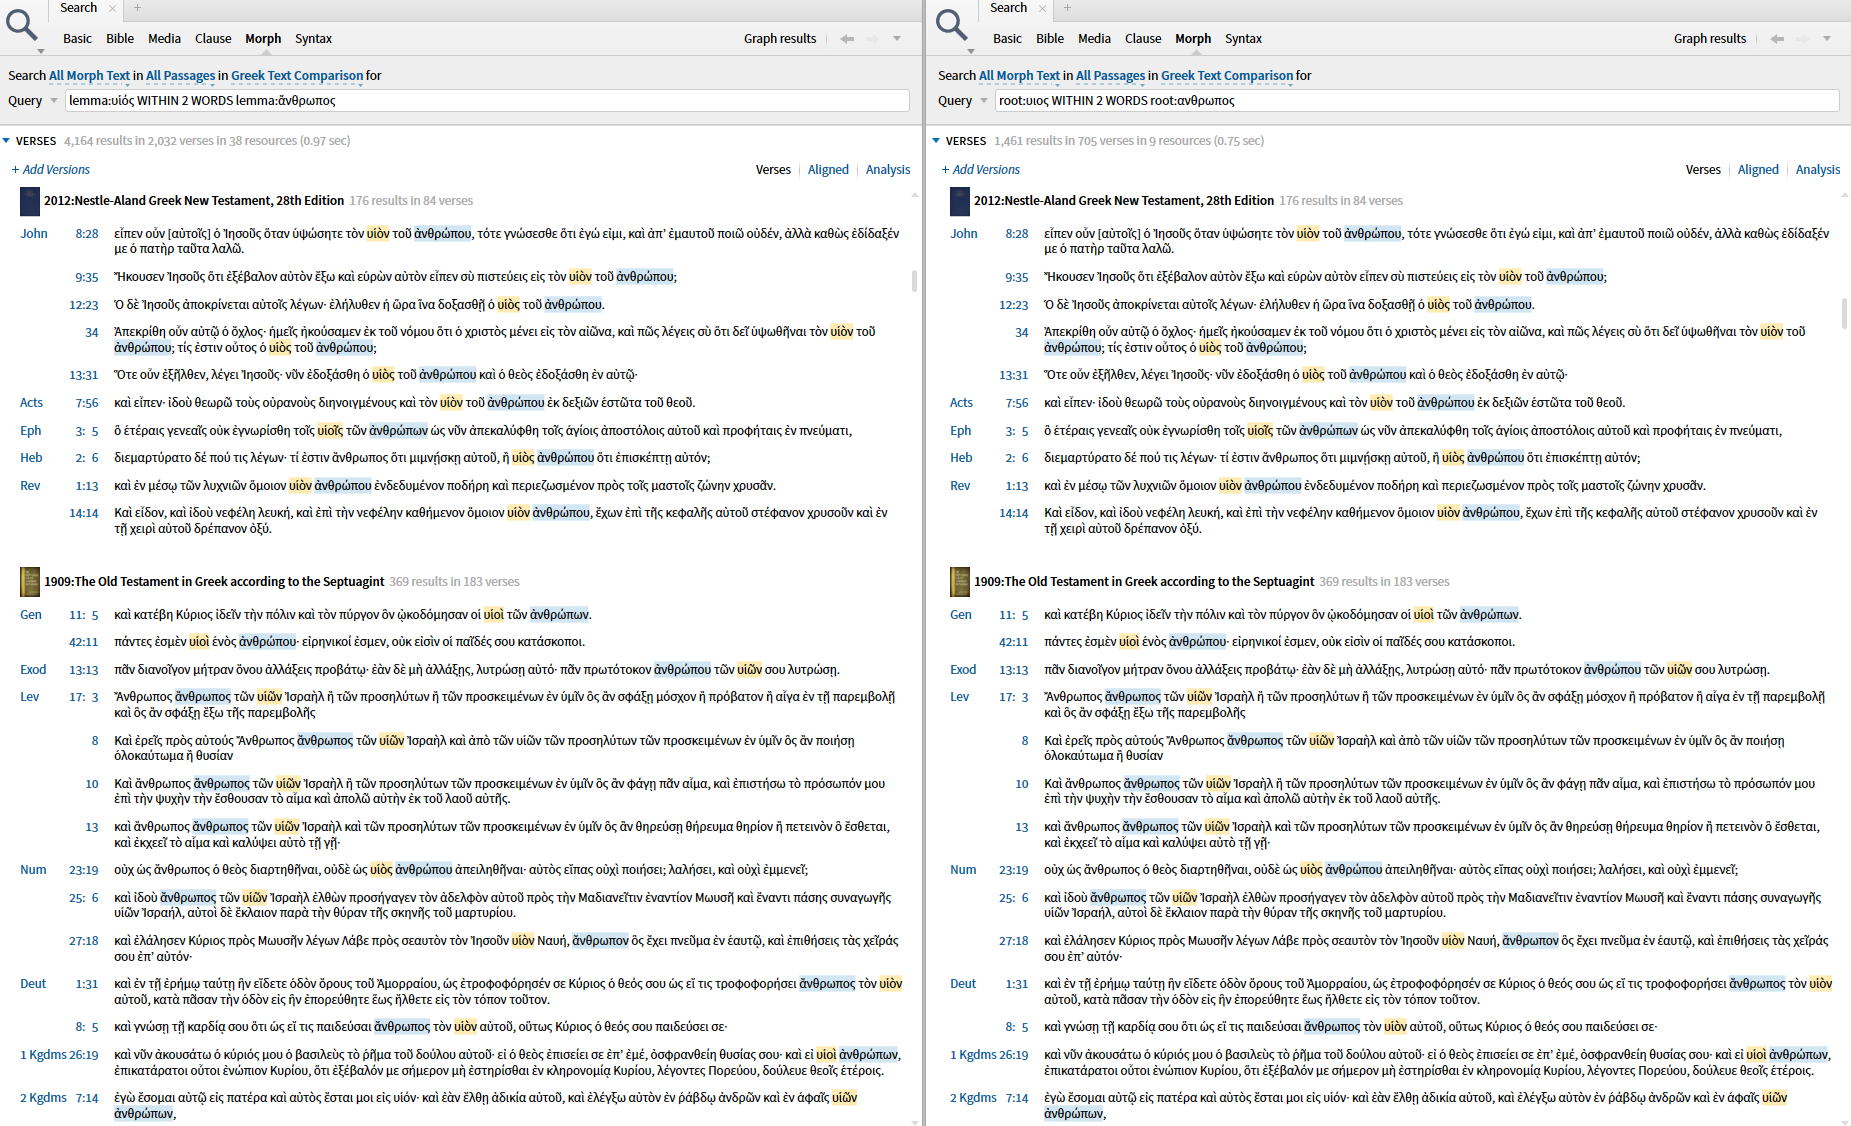
Task: Open Septuagint book cover icon in left panel
Action: tap(30, 582)
